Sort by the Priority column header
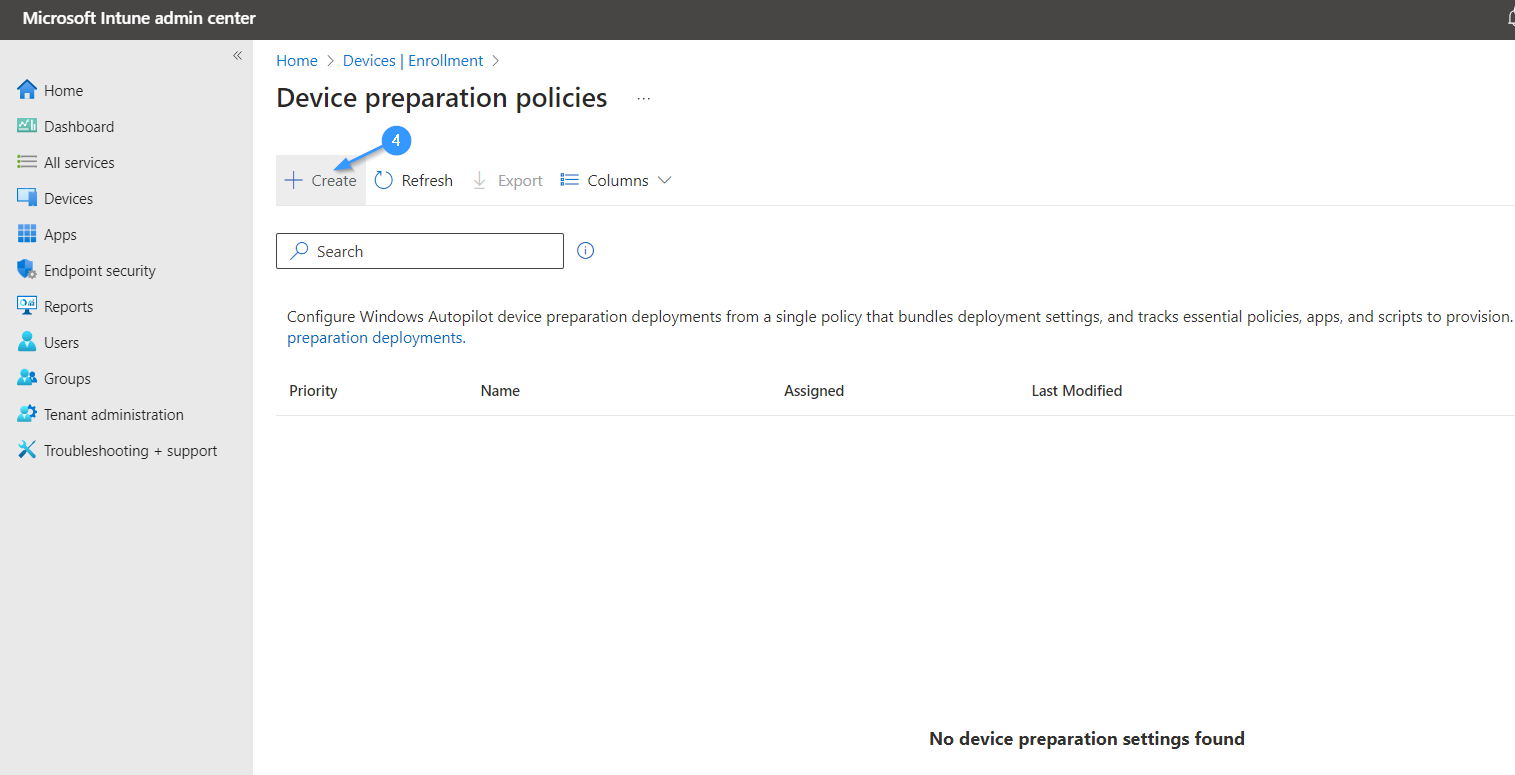Image resolution: width=1515 pixels, height=775 pixels. [313, 390]
